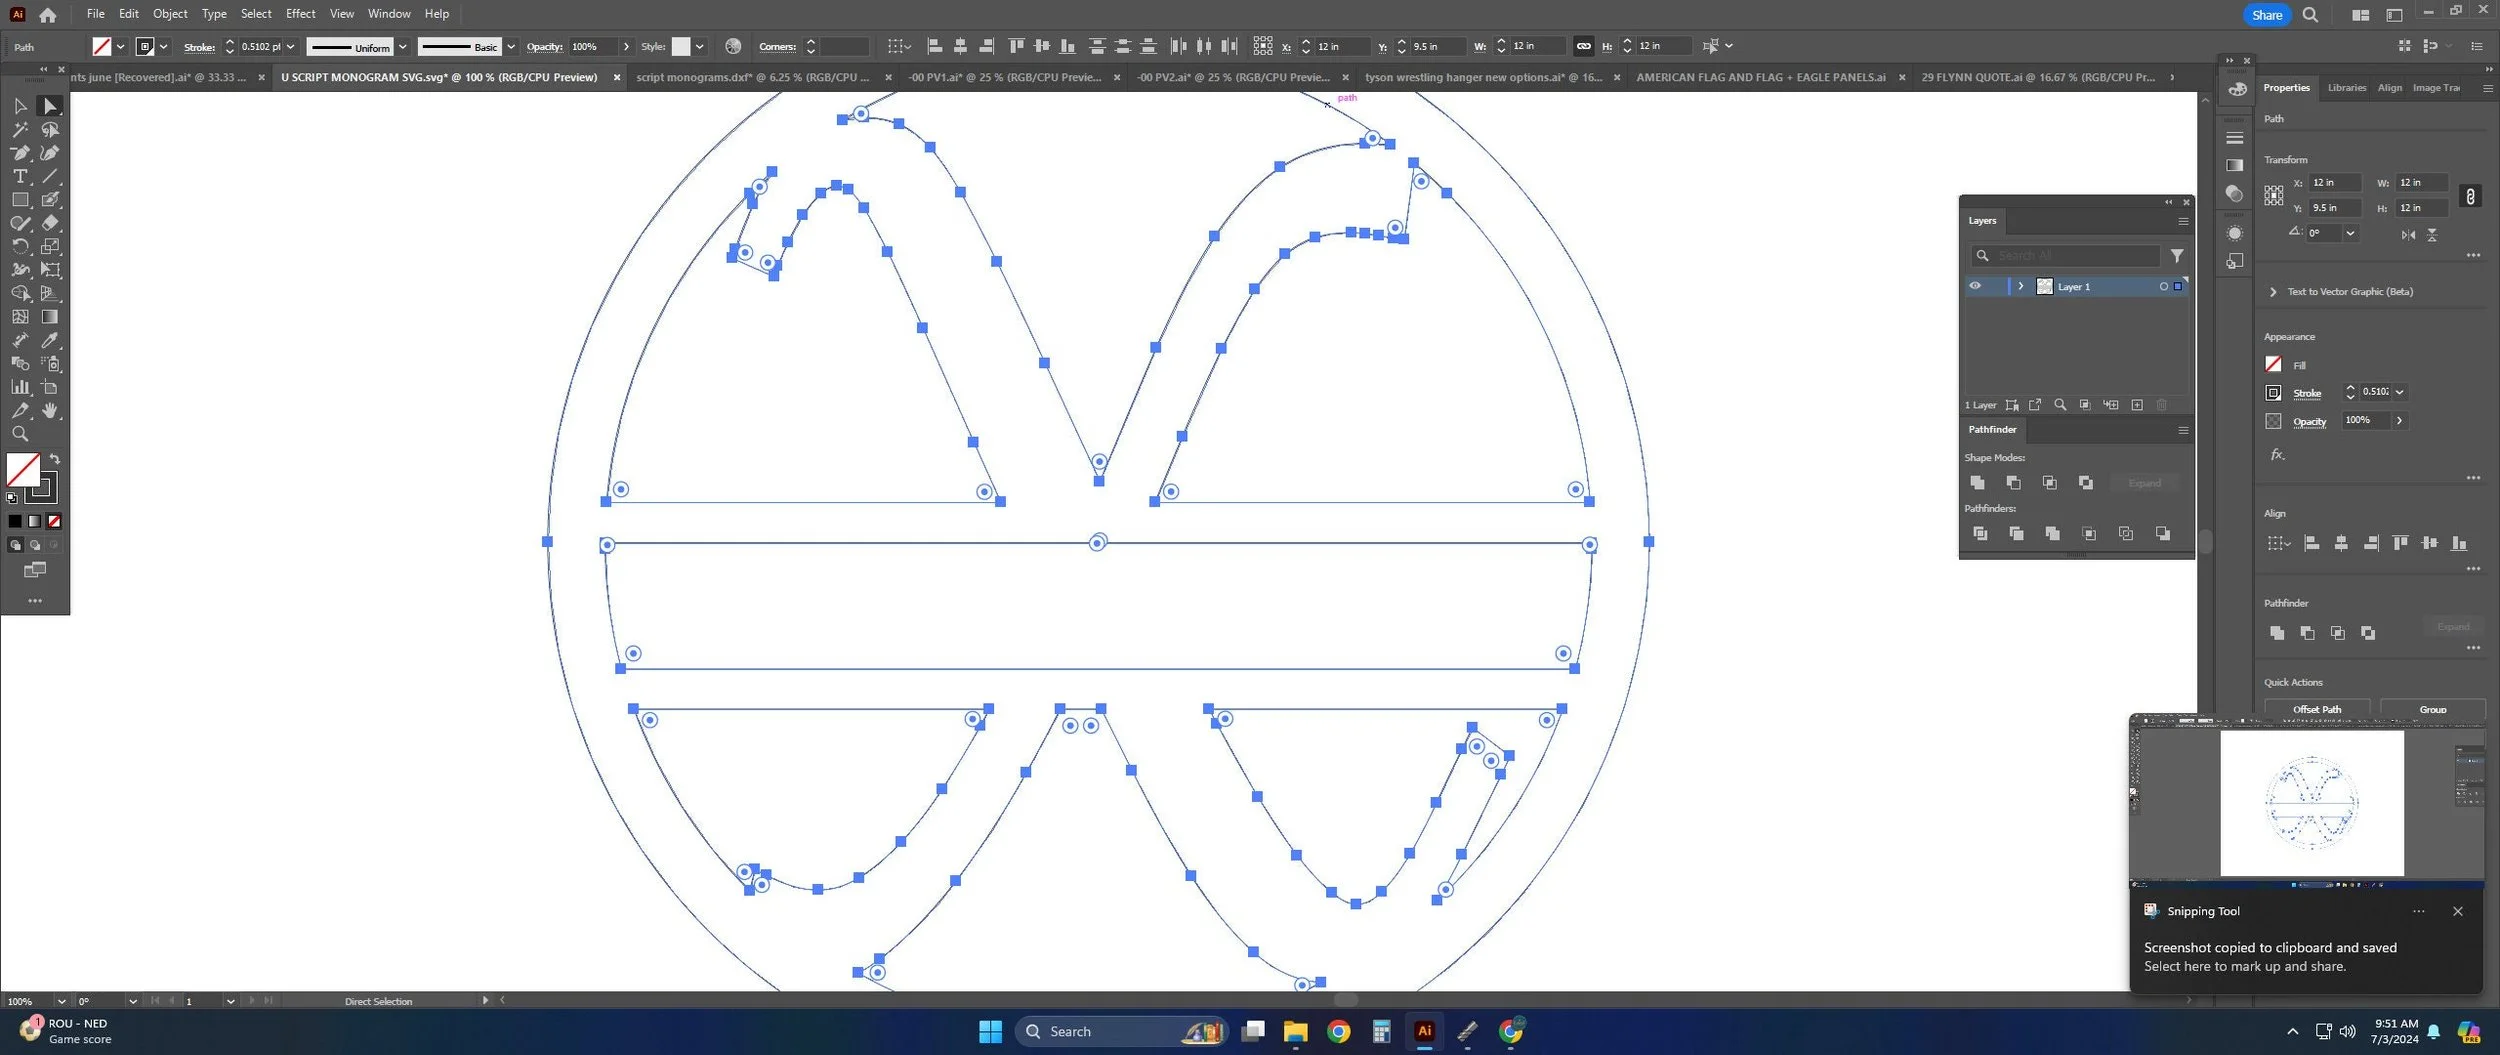Switch to script monograms.dxf document tab
The image size is (2500, 1055).
pos(753,77)
